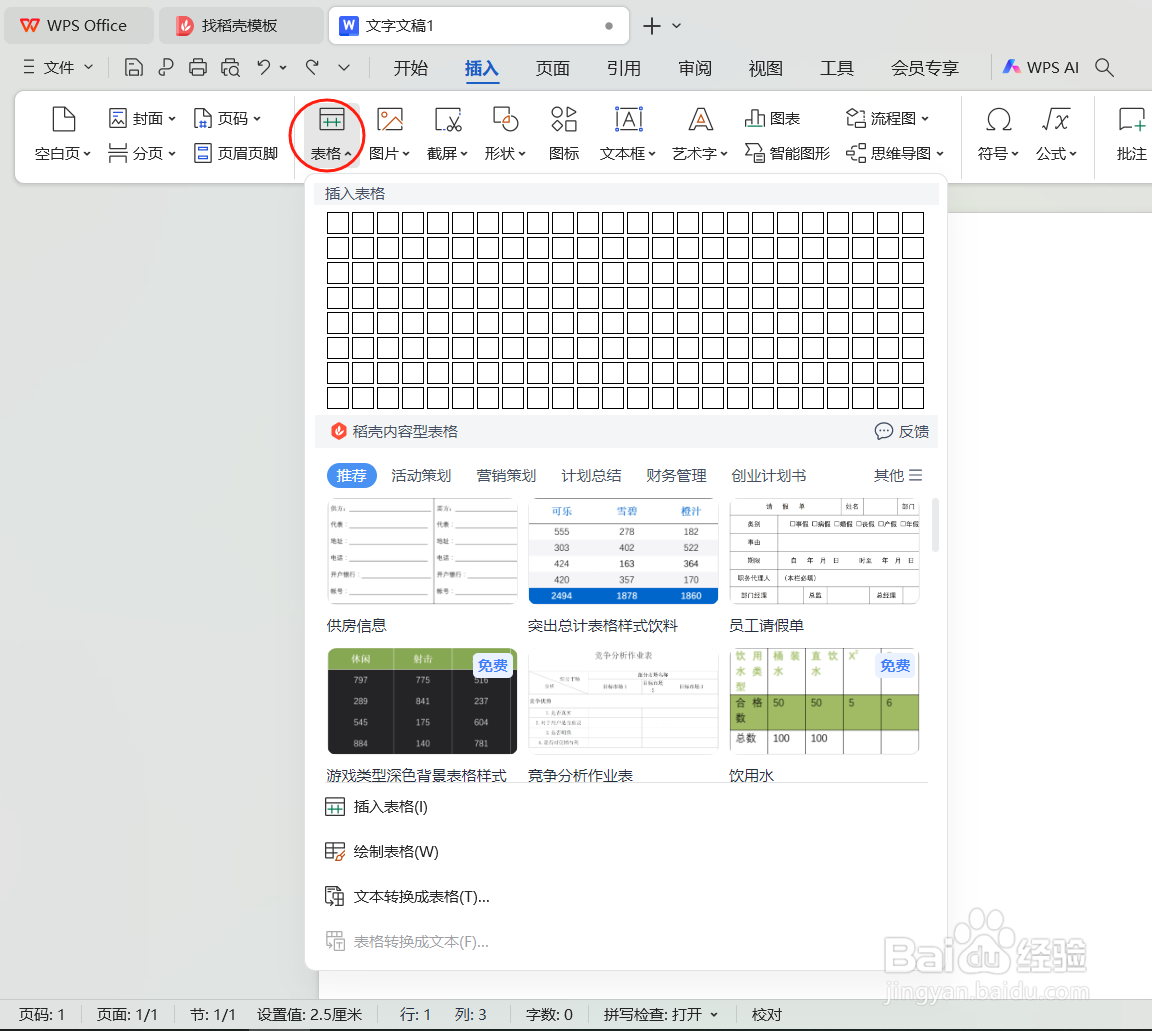The image size is (1152, 1031).
Task: Switch to the 审阅 ribbon tab
Action: coord(695,68)
